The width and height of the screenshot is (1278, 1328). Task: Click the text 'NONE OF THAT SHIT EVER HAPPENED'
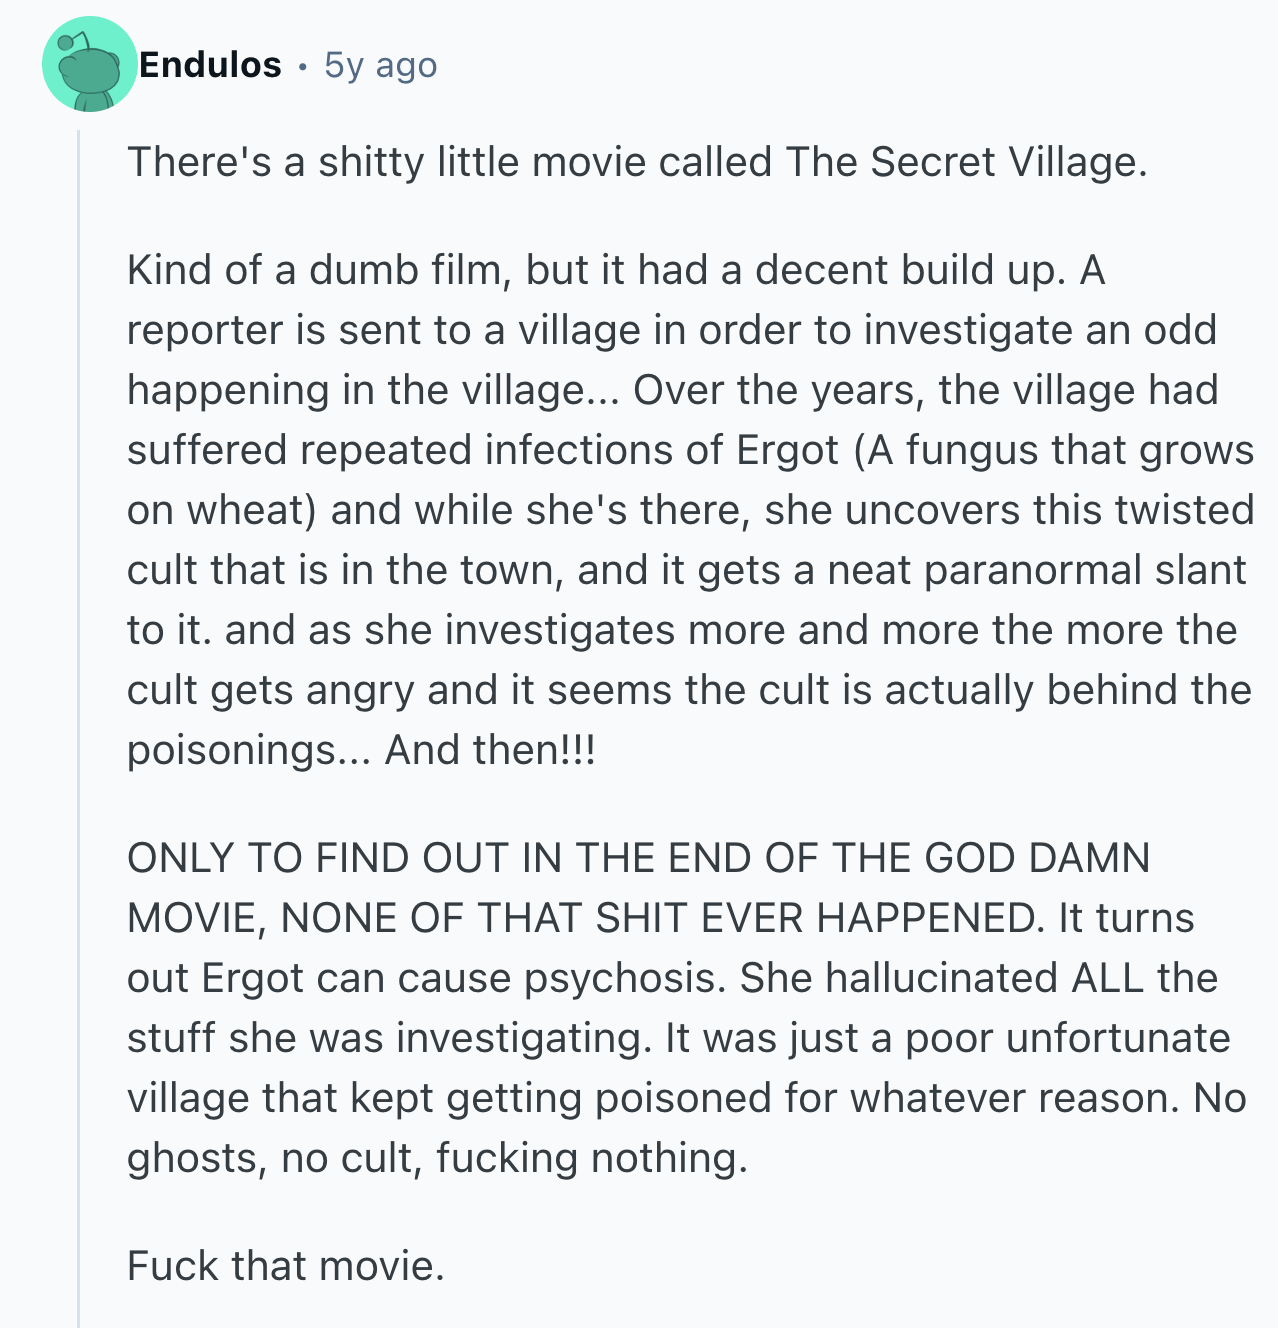coord(660,918)
